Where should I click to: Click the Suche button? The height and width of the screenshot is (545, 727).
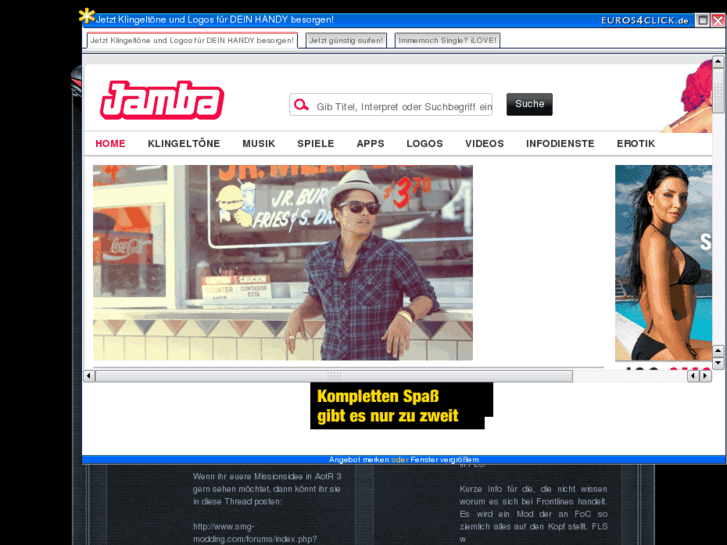(x=529, y=104)
